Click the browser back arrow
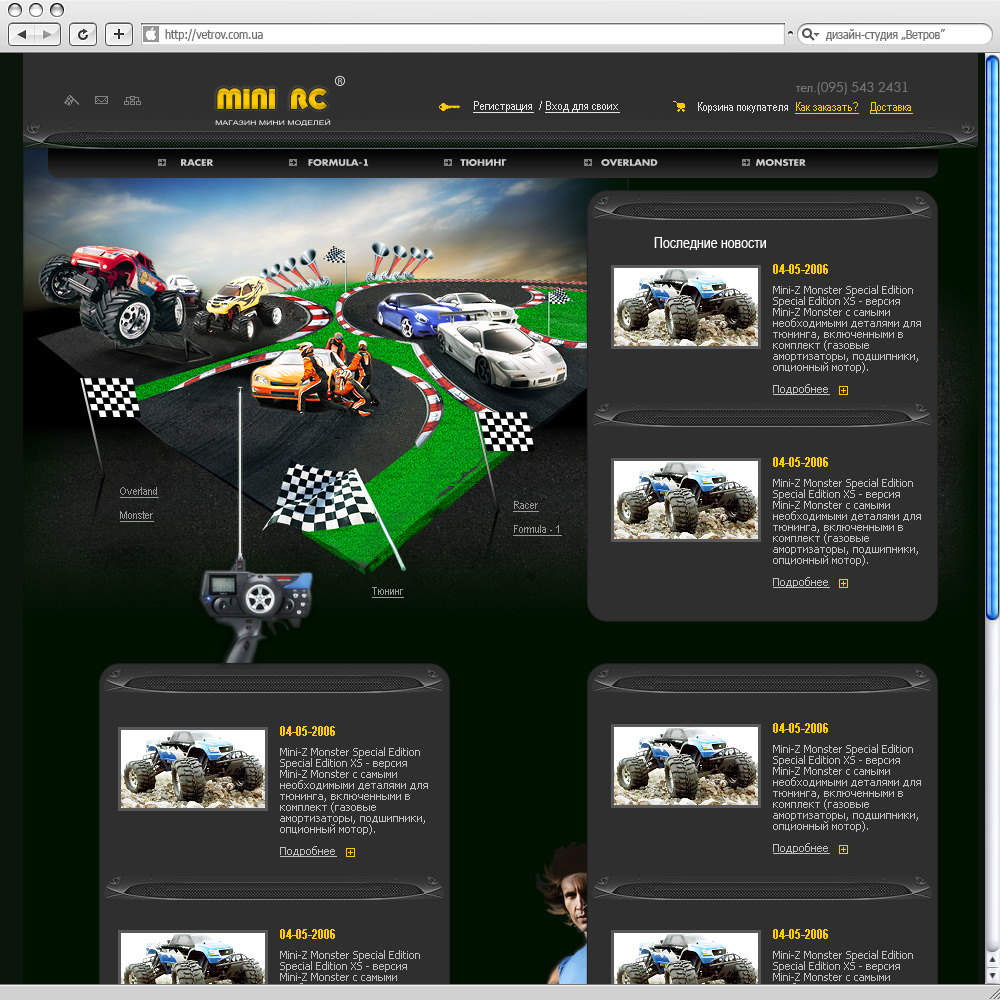 pos(24,34)
